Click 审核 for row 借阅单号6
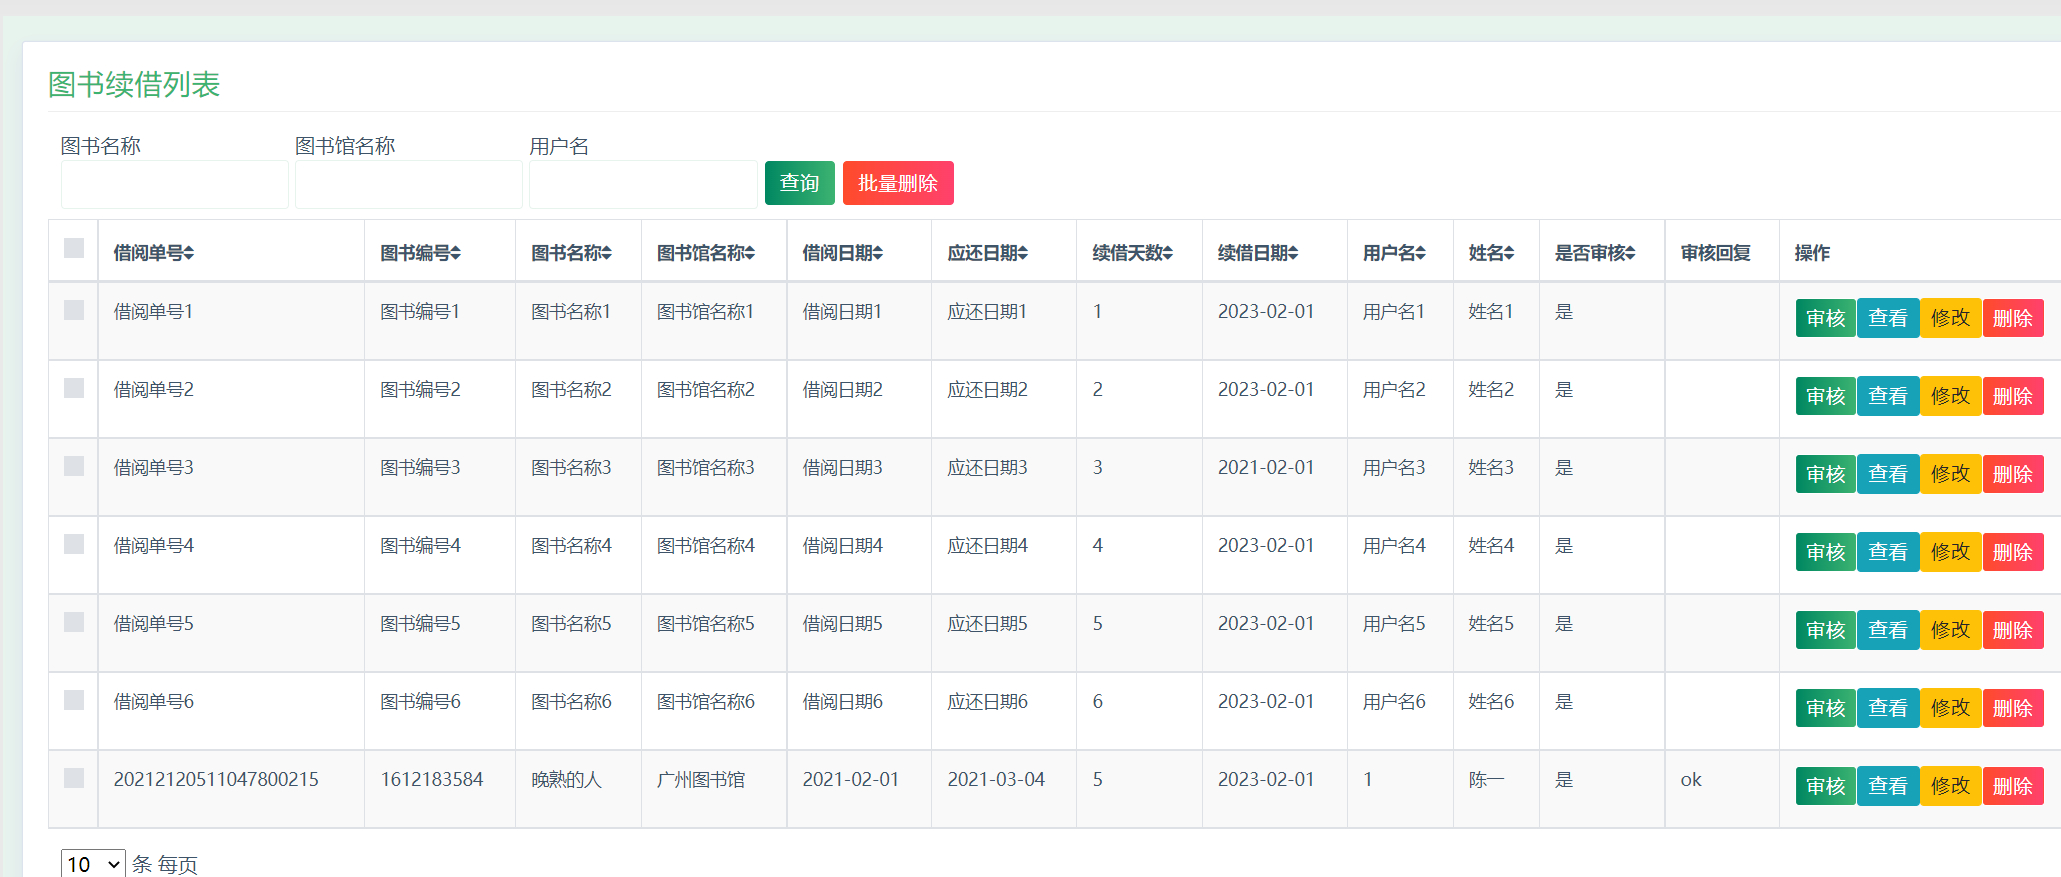2061x877 pixels. click(x=1826, y=708)
